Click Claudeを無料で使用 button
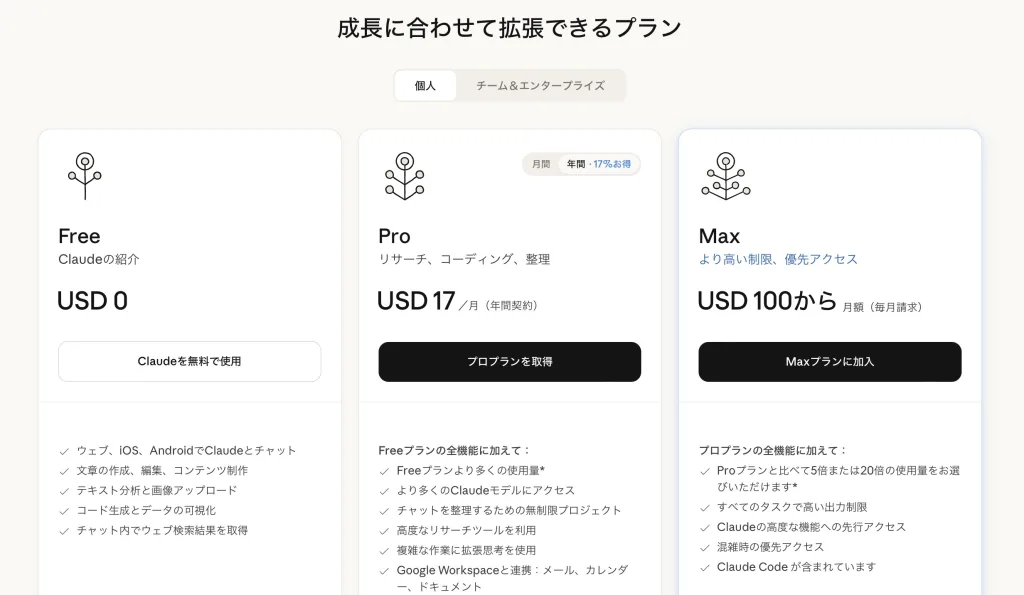 click(189, 361)
